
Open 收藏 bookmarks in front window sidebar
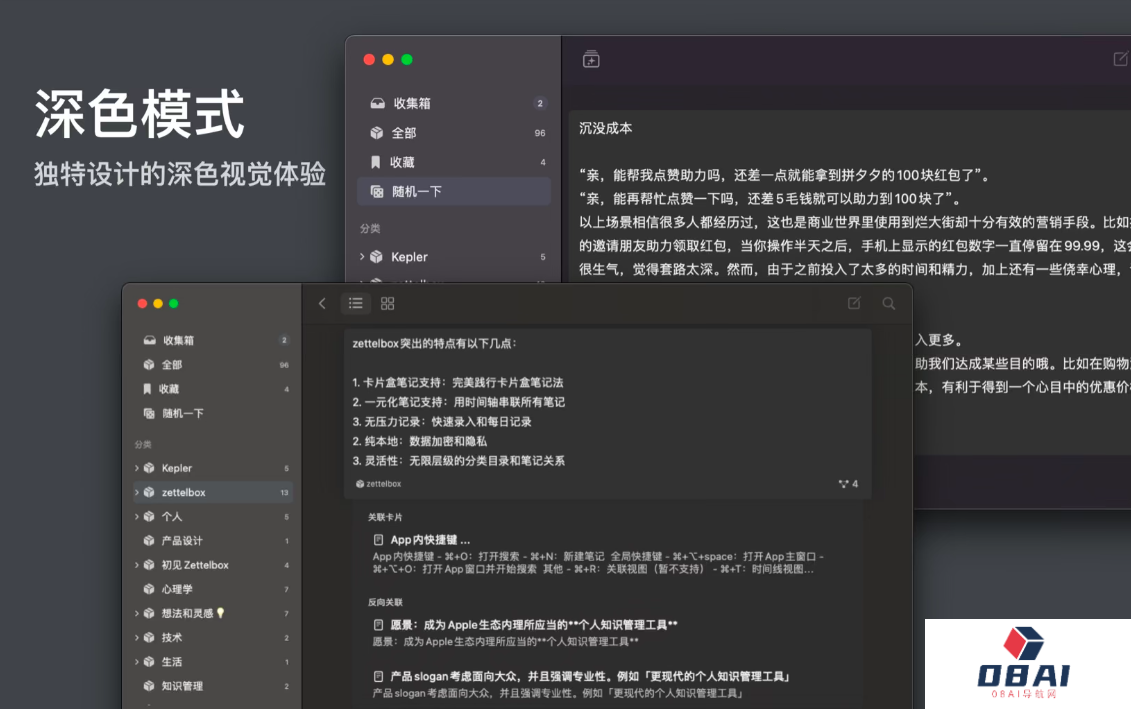(x=170, y=389)
